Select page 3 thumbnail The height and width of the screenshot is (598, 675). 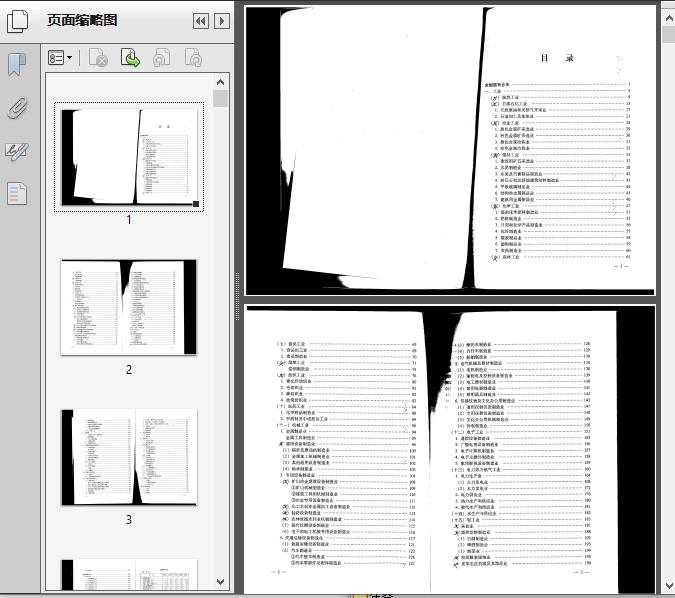(129, 457)
